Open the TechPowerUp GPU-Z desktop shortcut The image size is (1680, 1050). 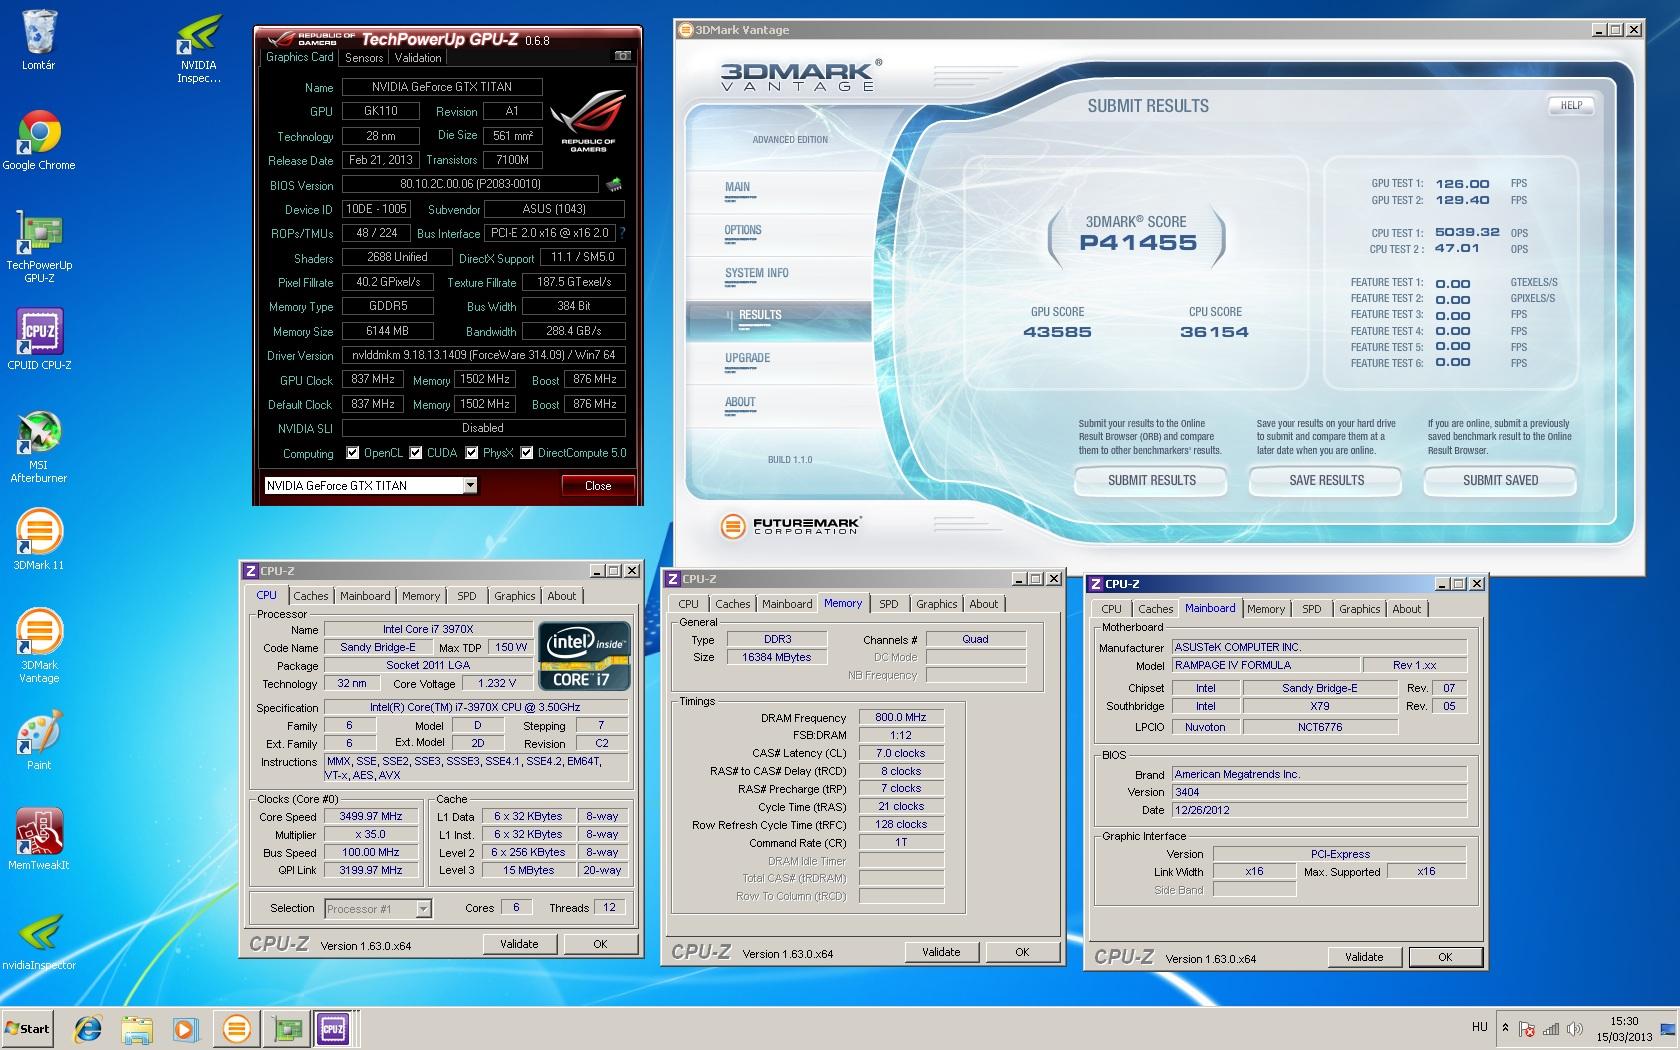(39, 246)
